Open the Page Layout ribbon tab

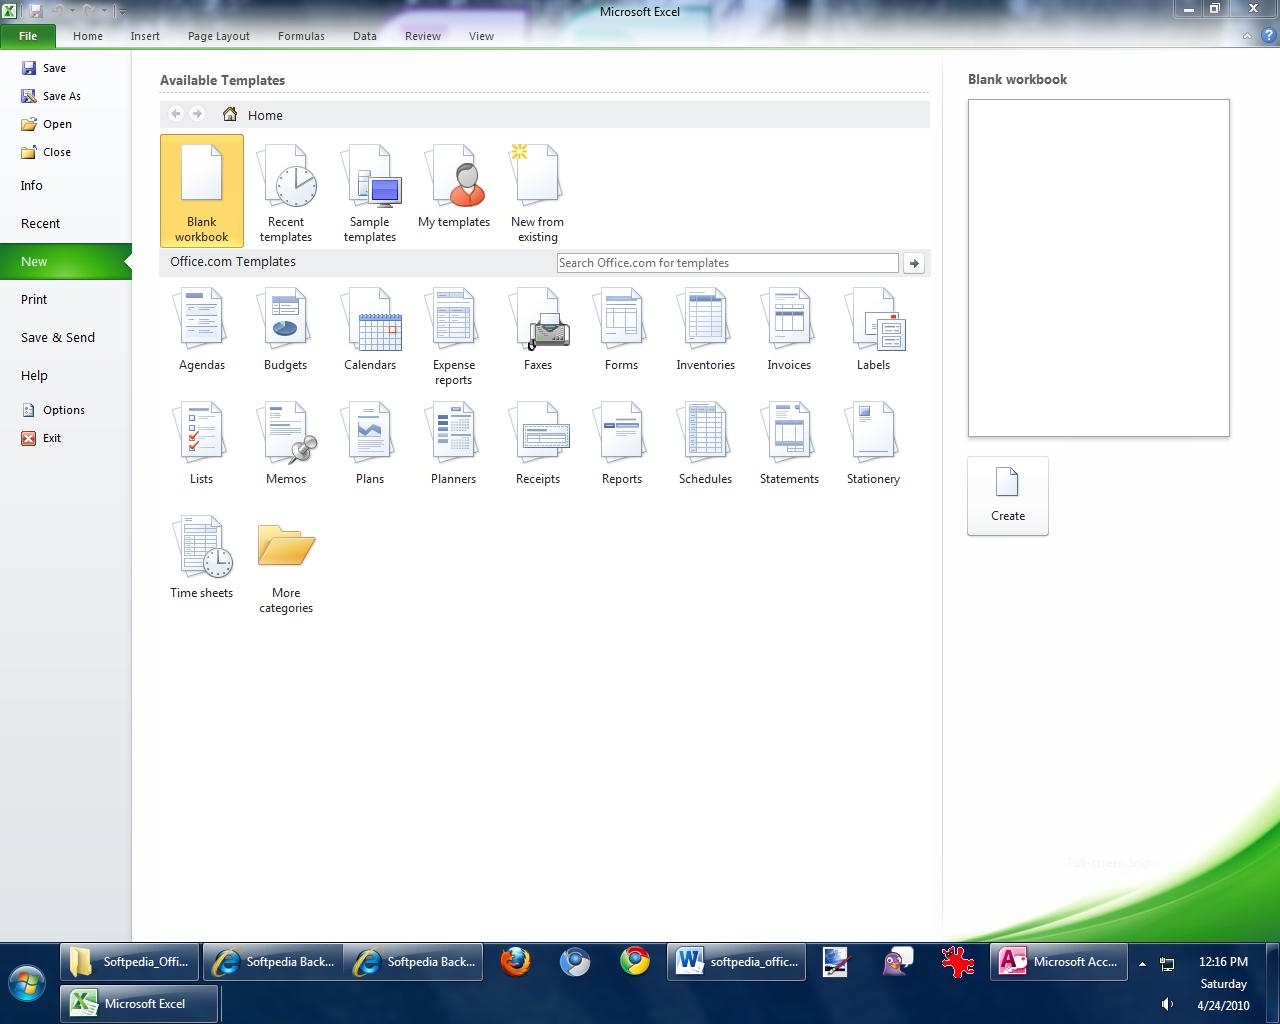pos(218,36)
